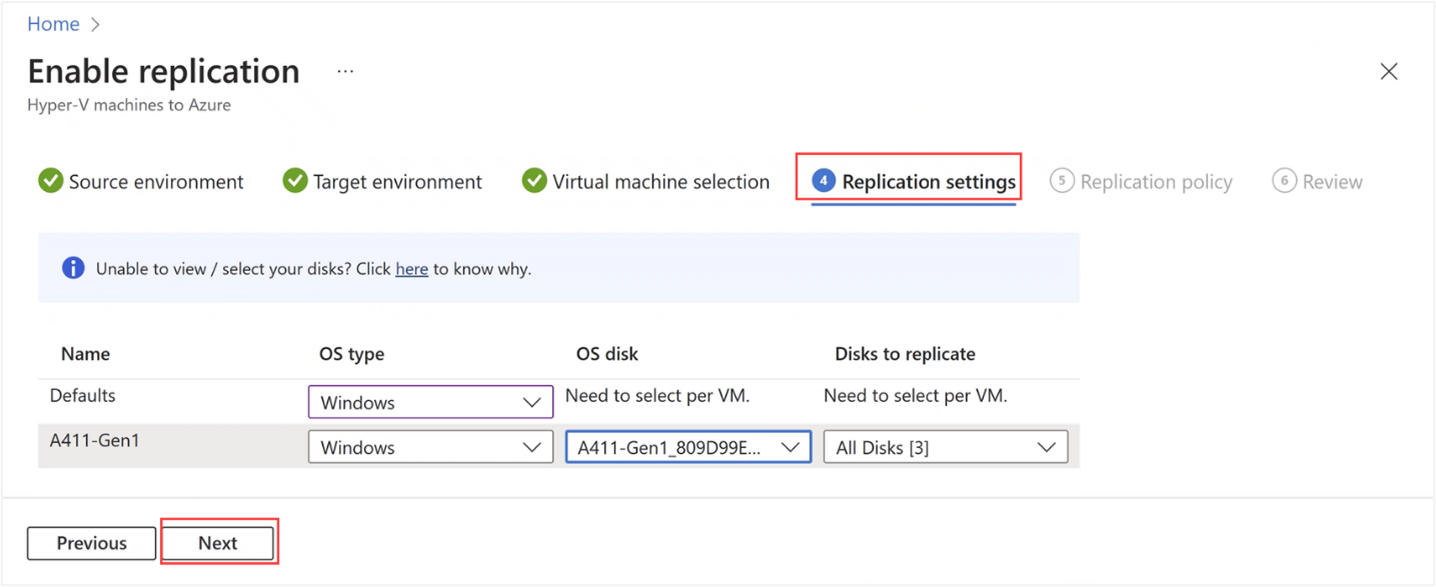Select the Source environment step
The width and height of the screenshot is (1436, 587).
point(155,181)
